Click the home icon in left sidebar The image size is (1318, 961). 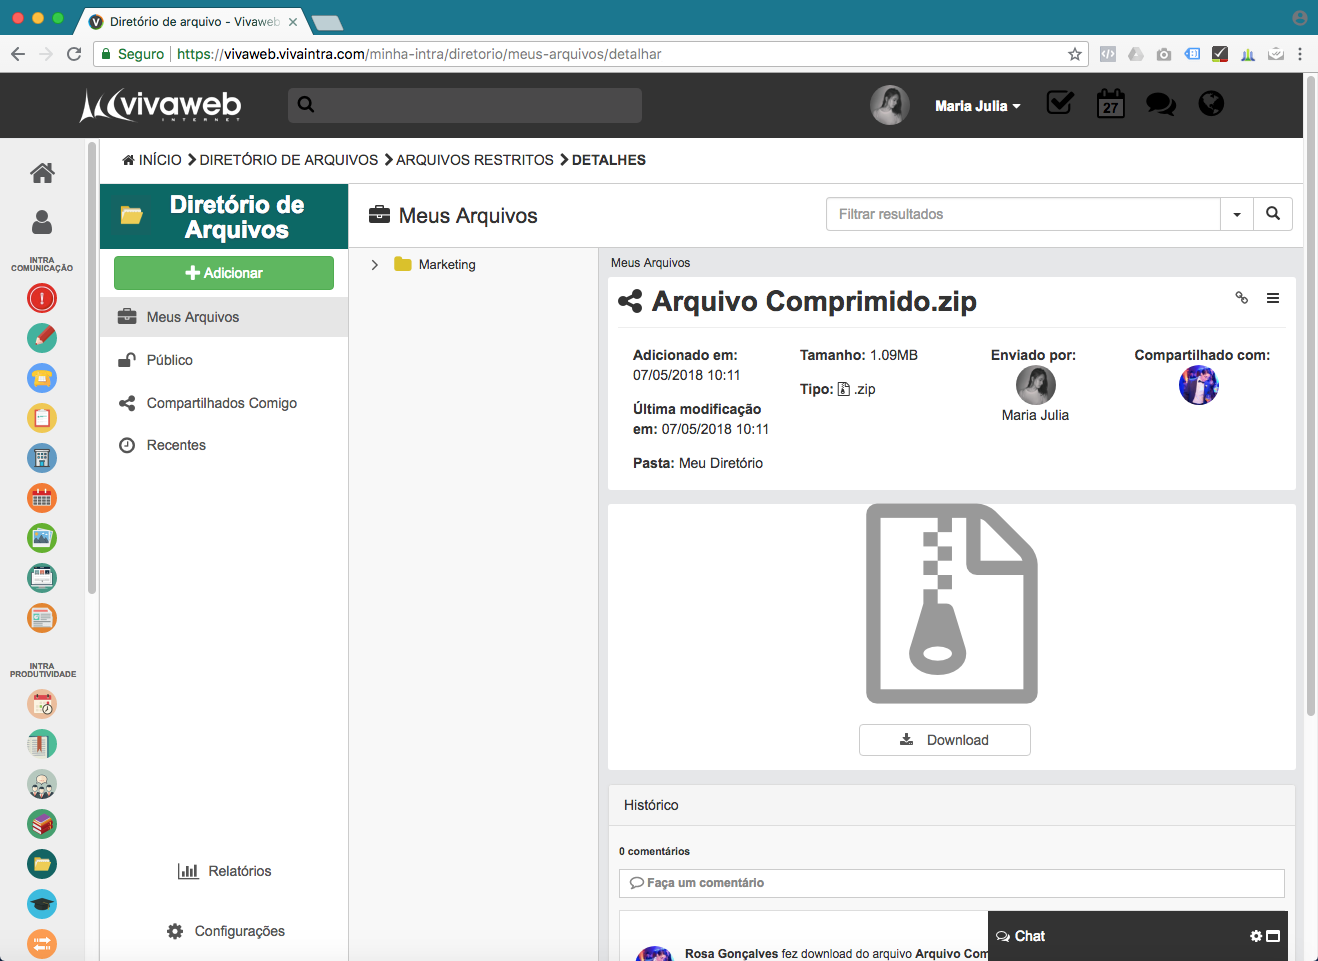tap(42, 173)
